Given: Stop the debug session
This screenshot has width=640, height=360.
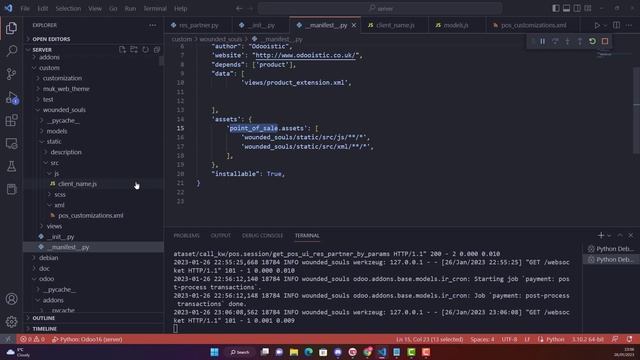Looking at the screenshot, I should coord(605,41).
